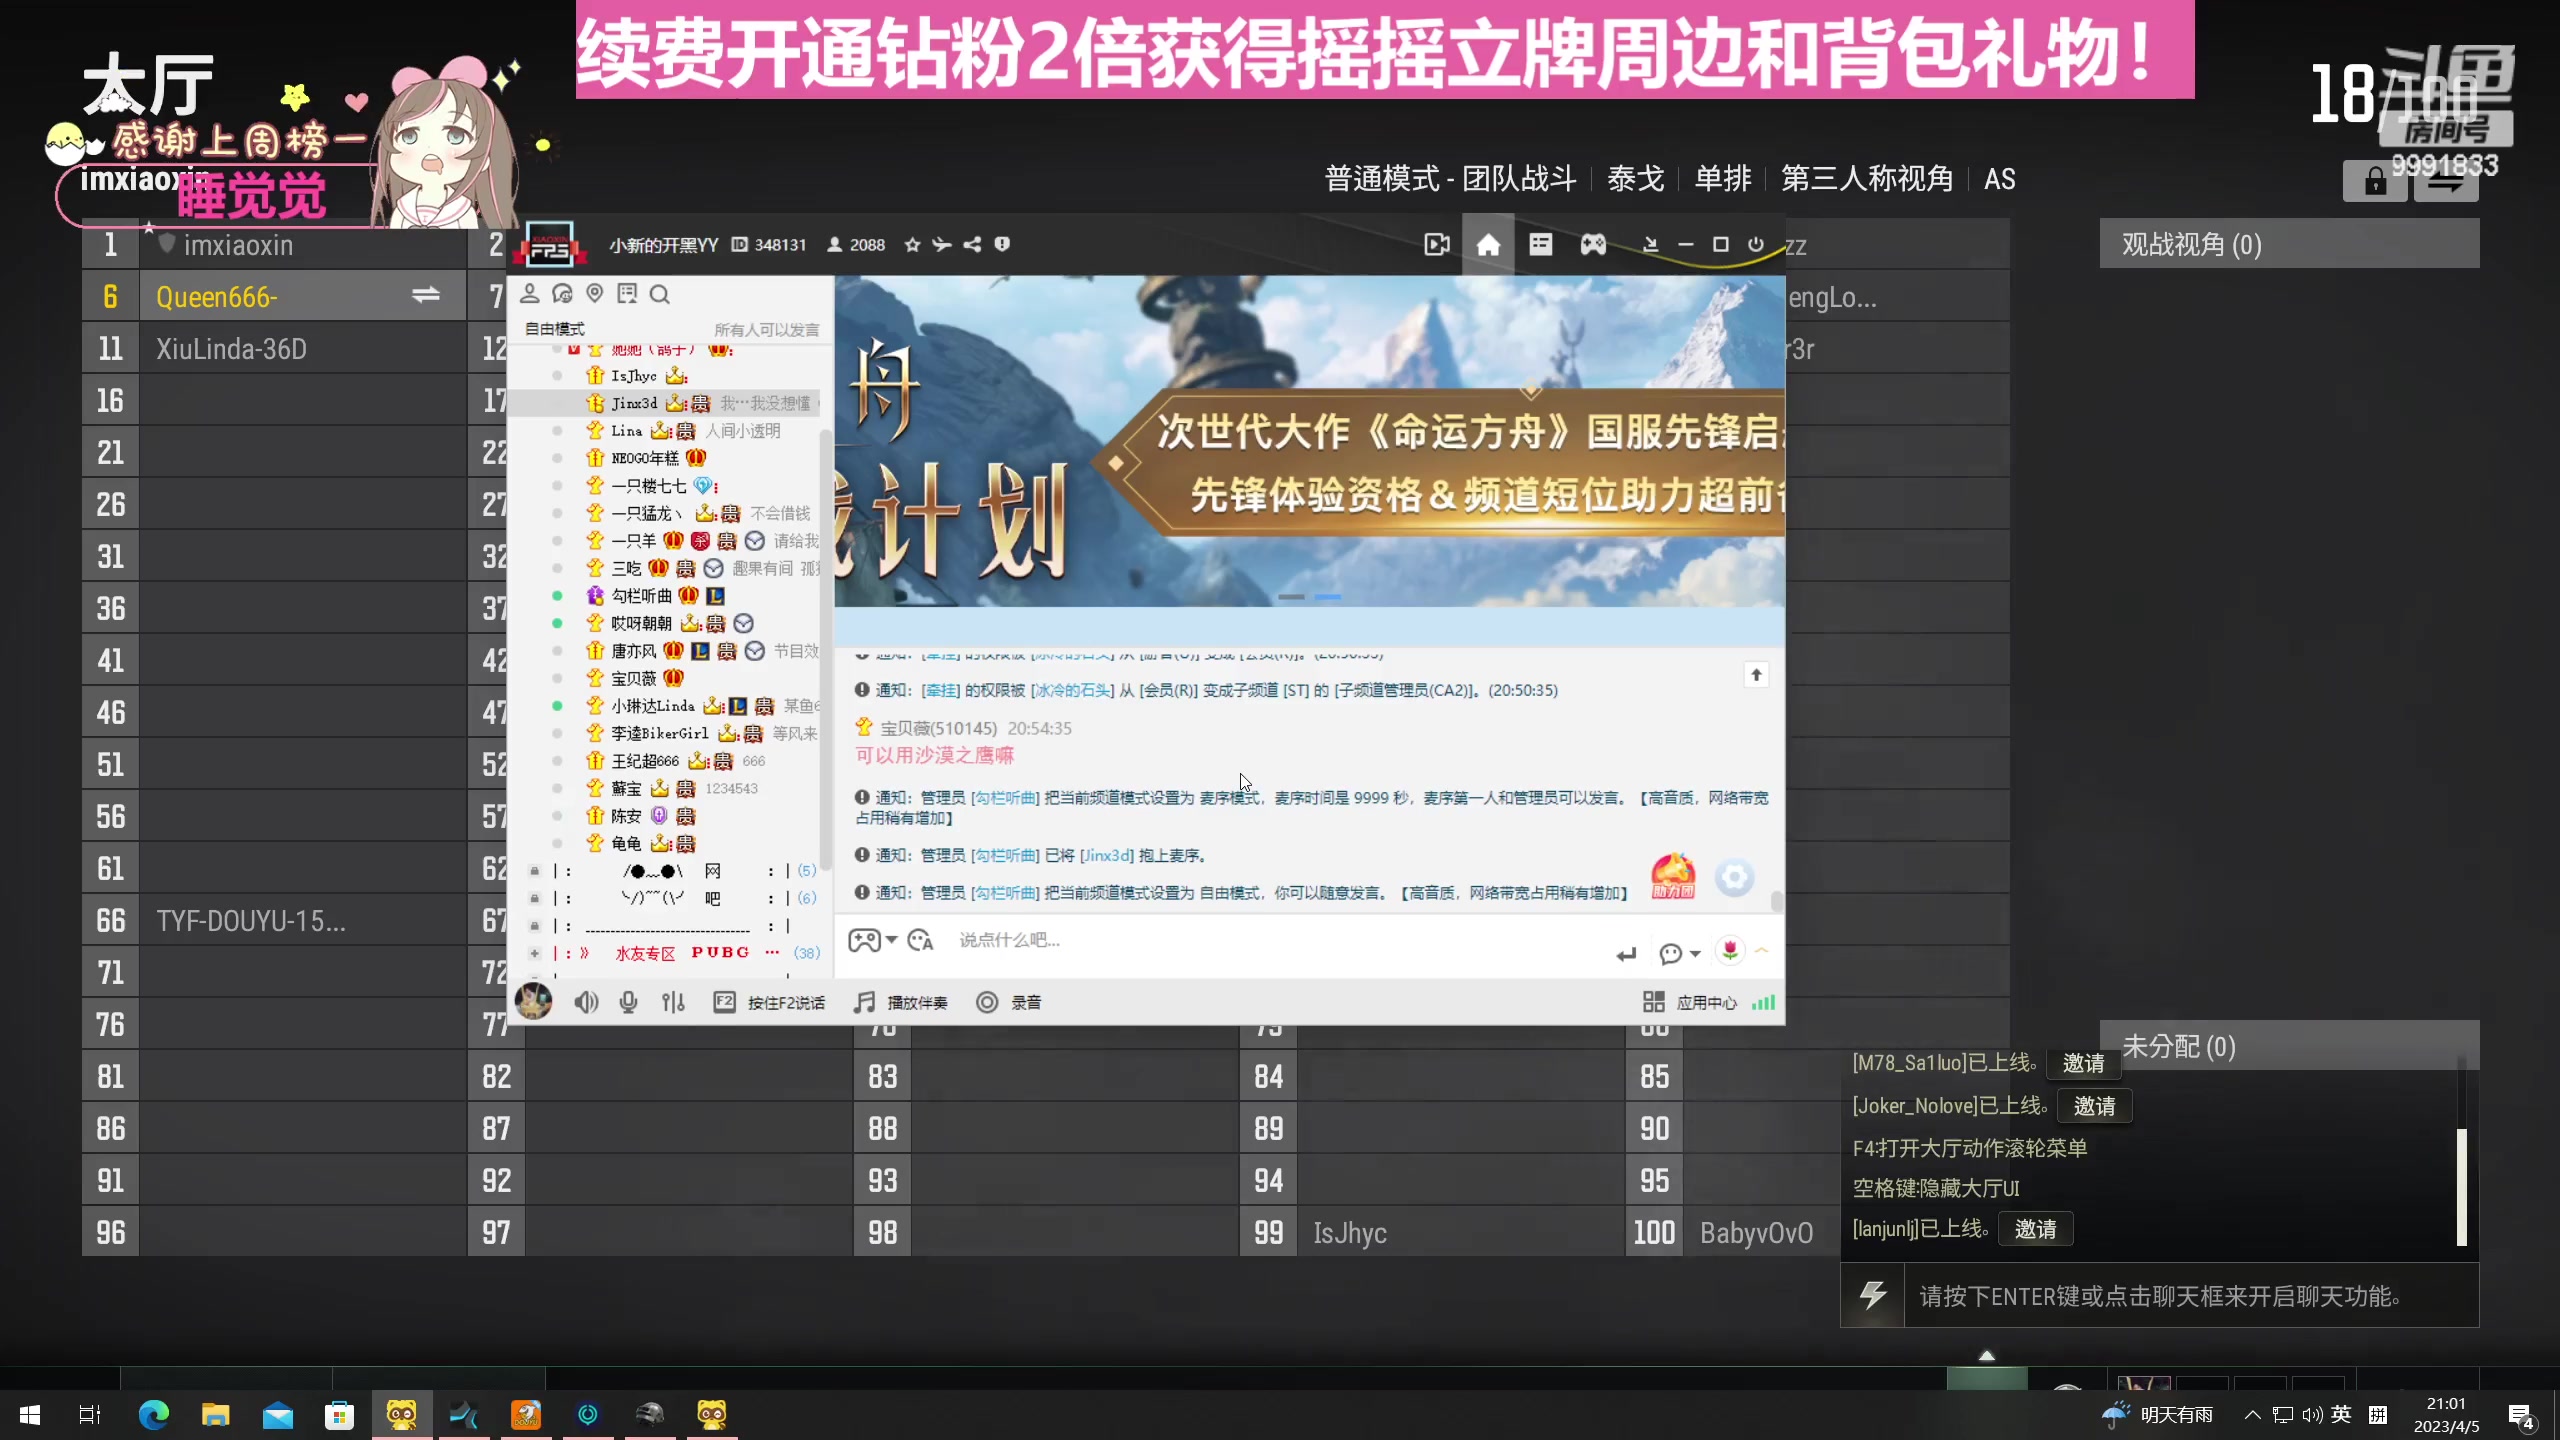Toggle YY speaker output mute
Screen dimensions: 2560x1440
coord(586,1003)
